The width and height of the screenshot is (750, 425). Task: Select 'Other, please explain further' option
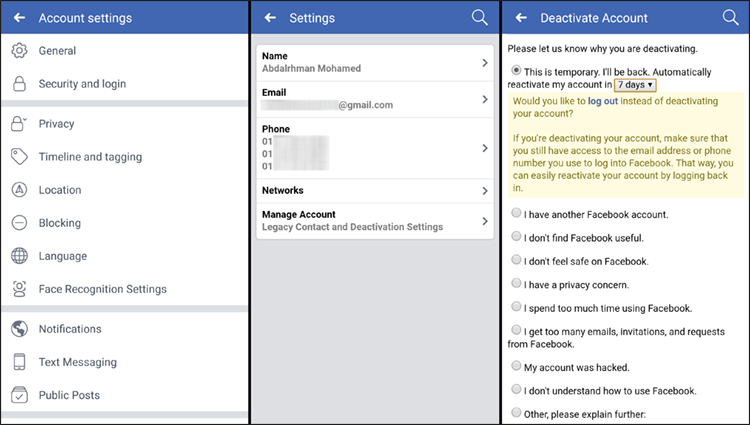coord(516,413)
